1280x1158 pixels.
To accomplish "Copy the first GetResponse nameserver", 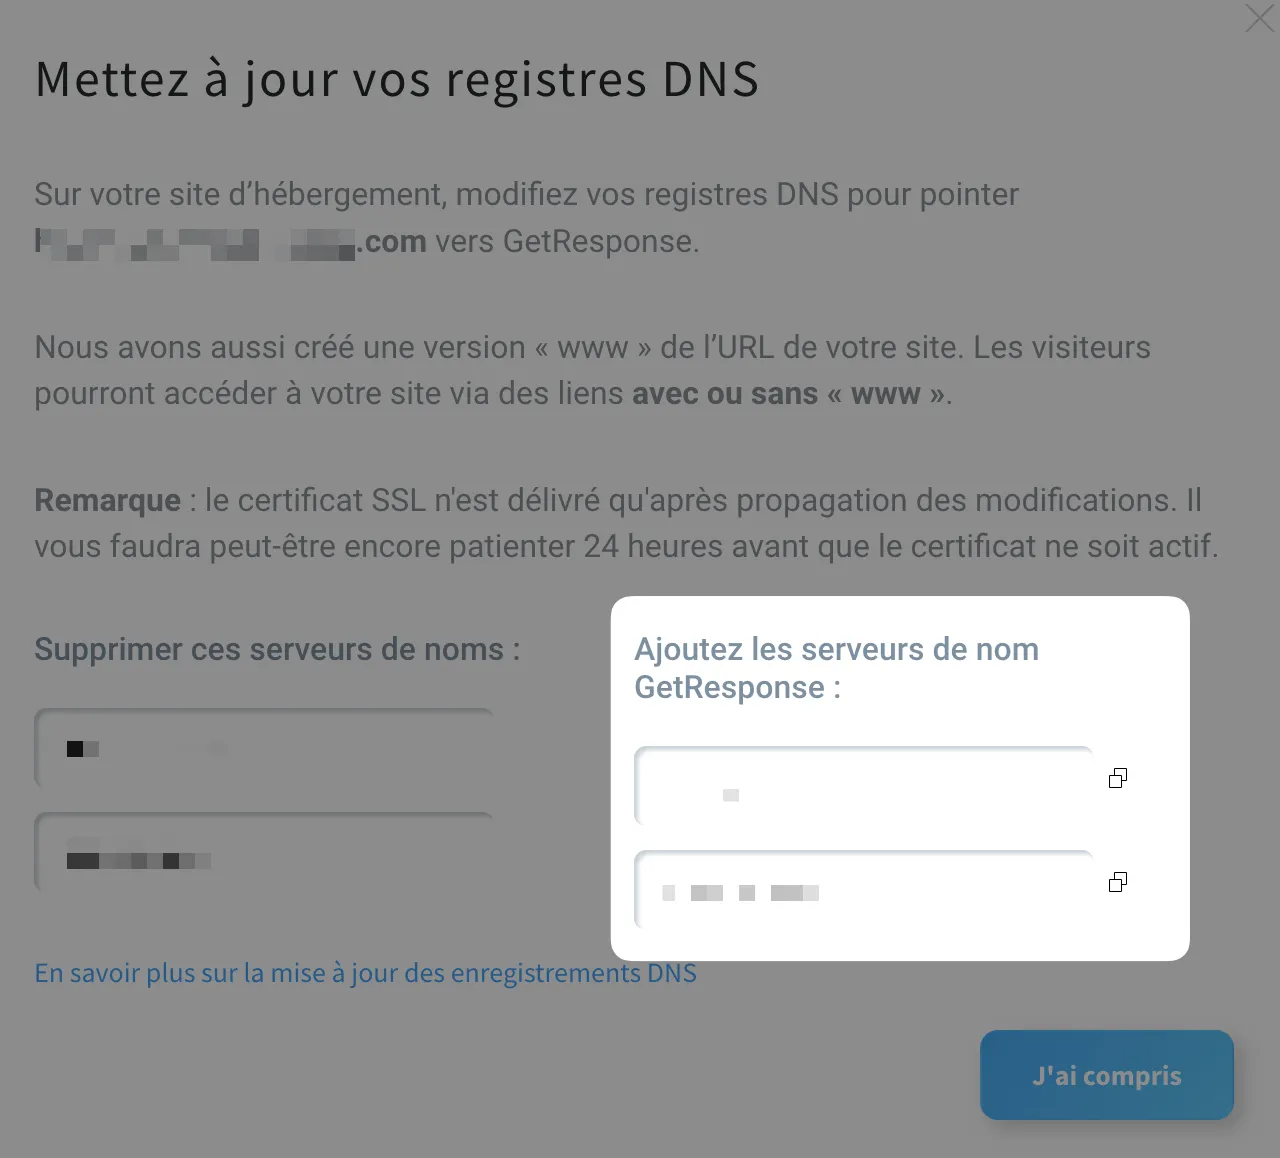I will (x=1118, y=778).
